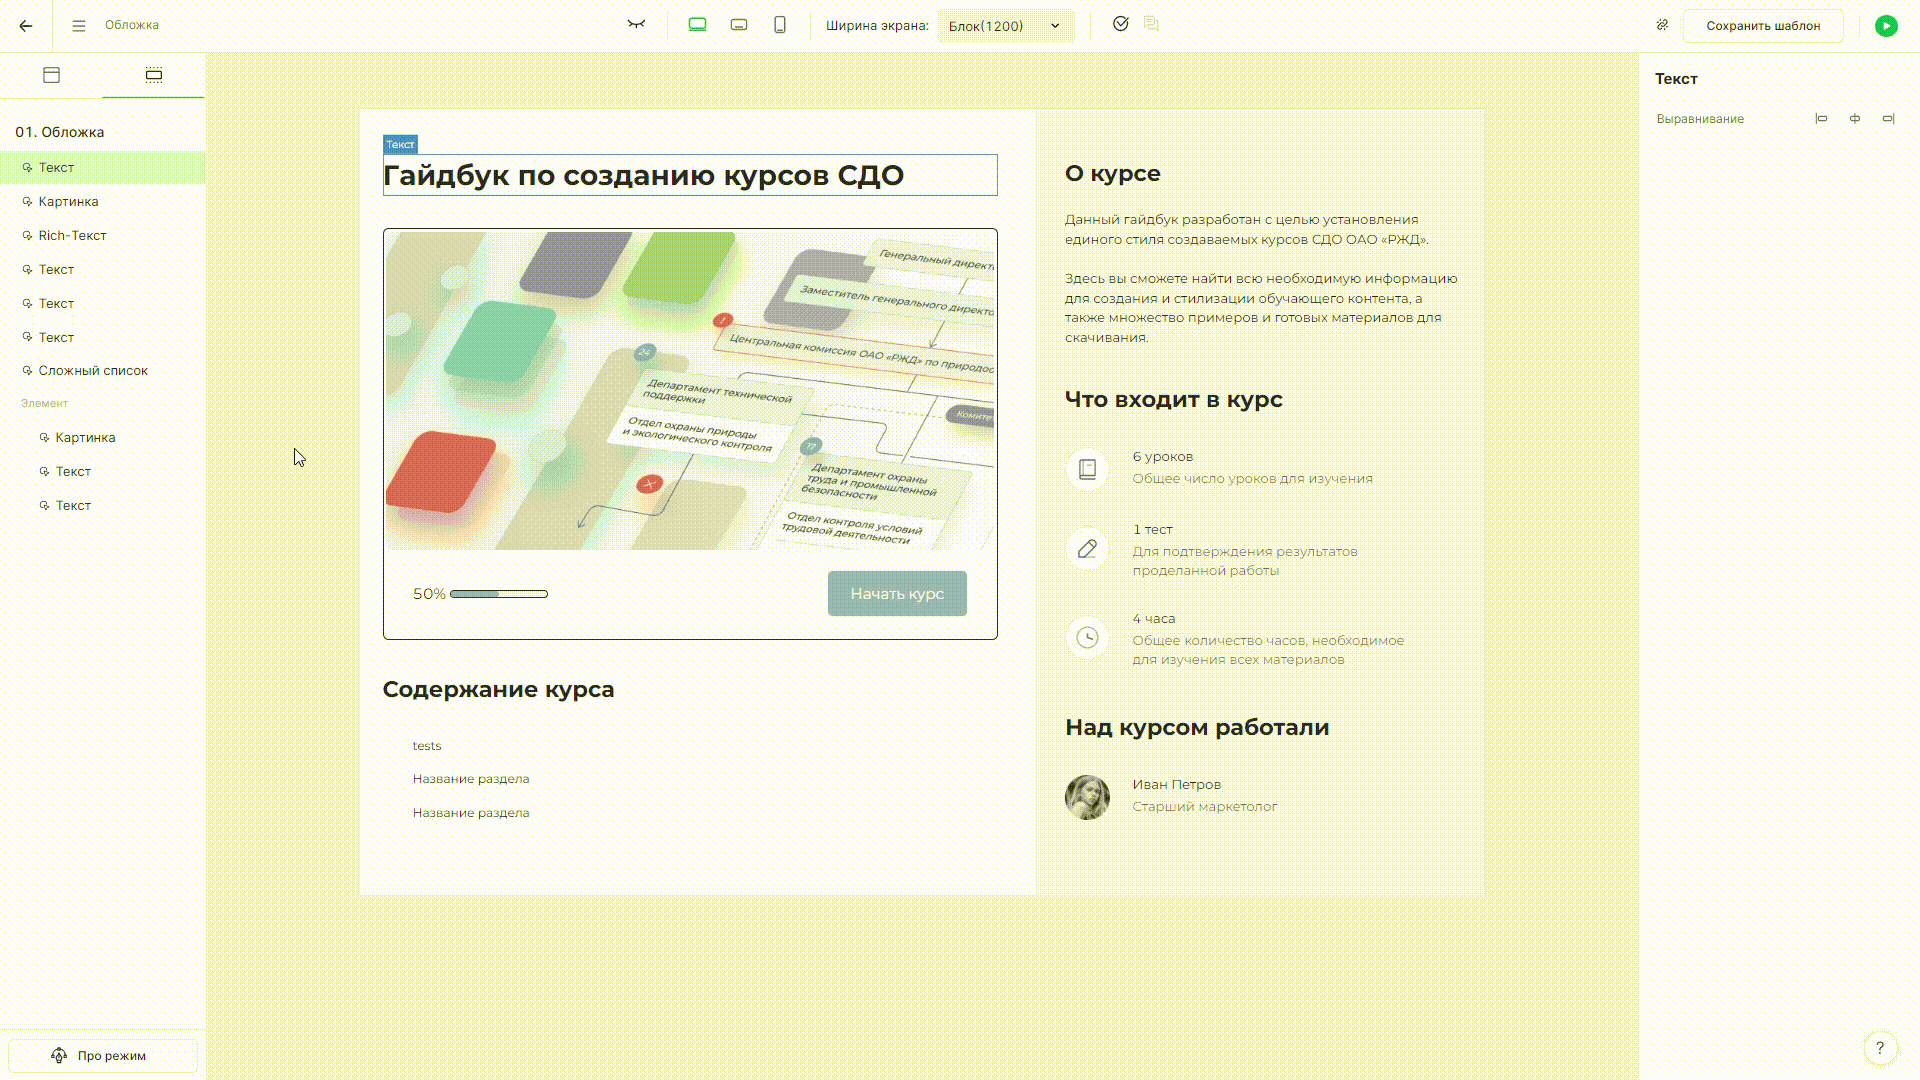Click the green play preview button

[x=1886, y=26]
